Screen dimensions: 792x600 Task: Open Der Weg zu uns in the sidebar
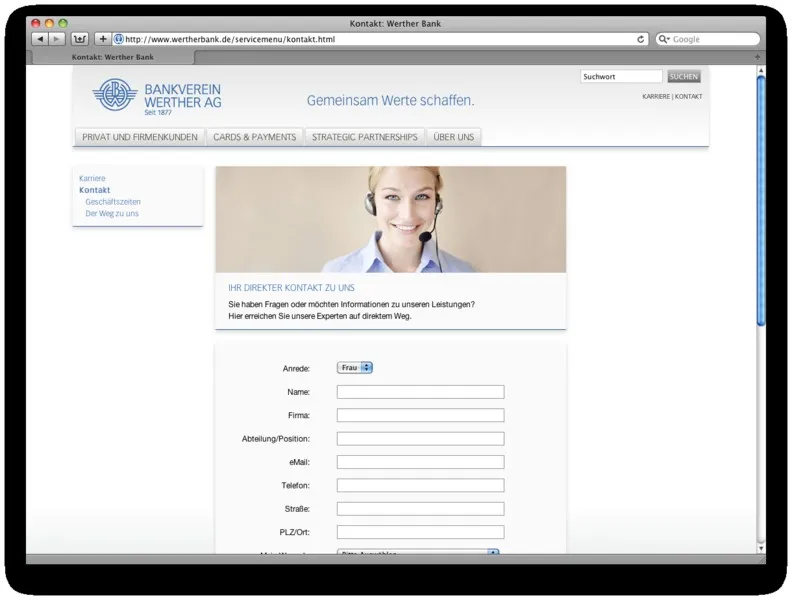pos(112,213)
